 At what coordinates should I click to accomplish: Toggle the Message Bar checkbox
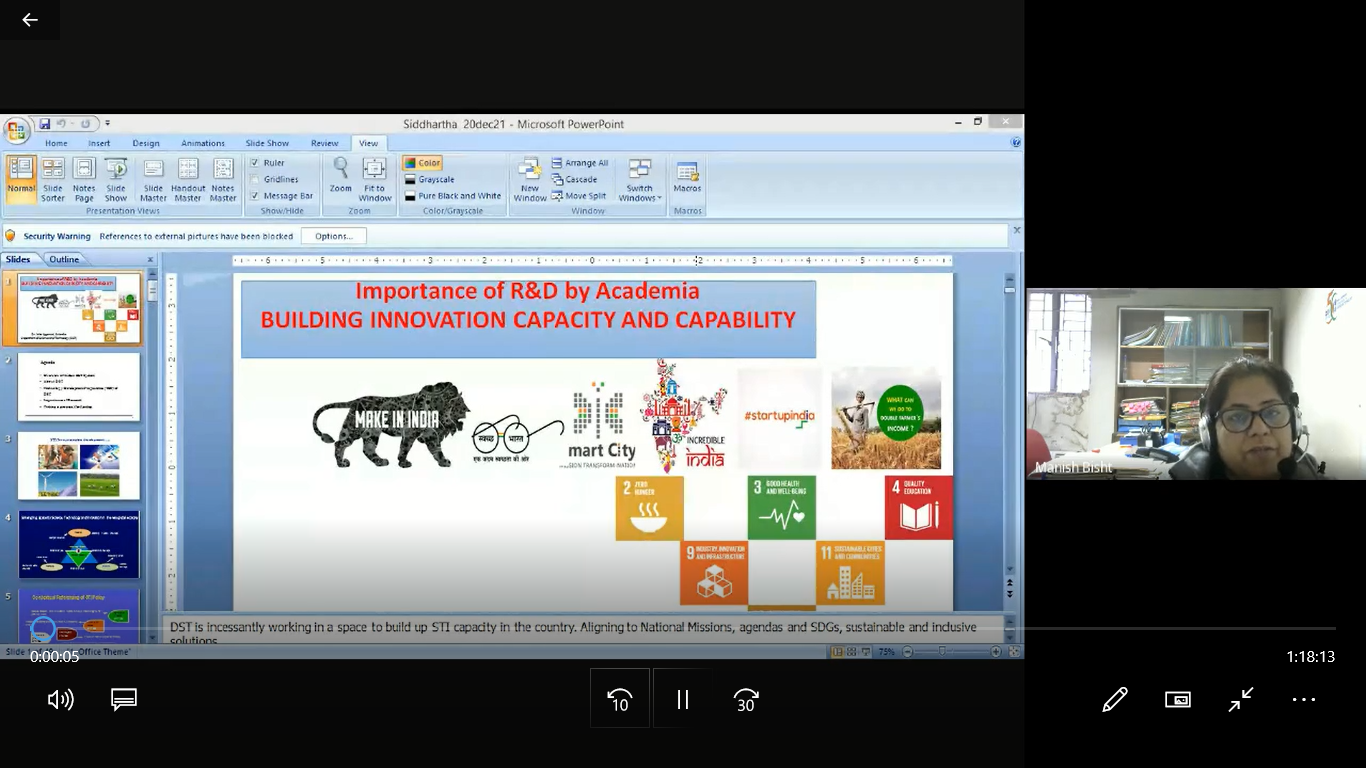tap(255, 196)
